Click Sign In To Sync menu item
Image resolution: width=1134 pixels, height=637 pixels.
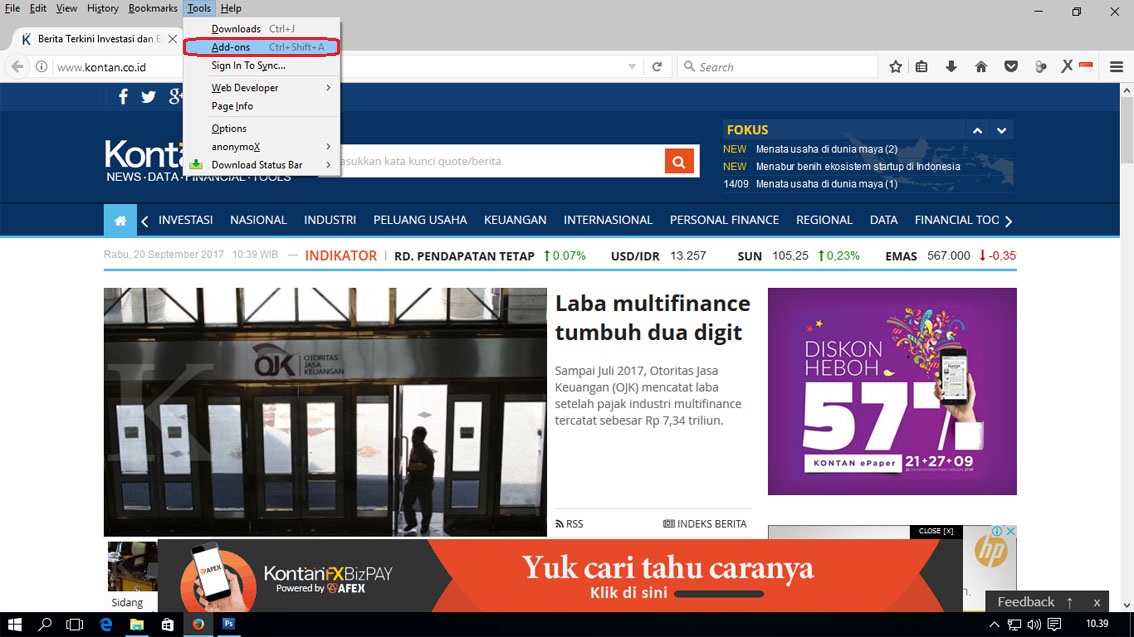(261, 65)
